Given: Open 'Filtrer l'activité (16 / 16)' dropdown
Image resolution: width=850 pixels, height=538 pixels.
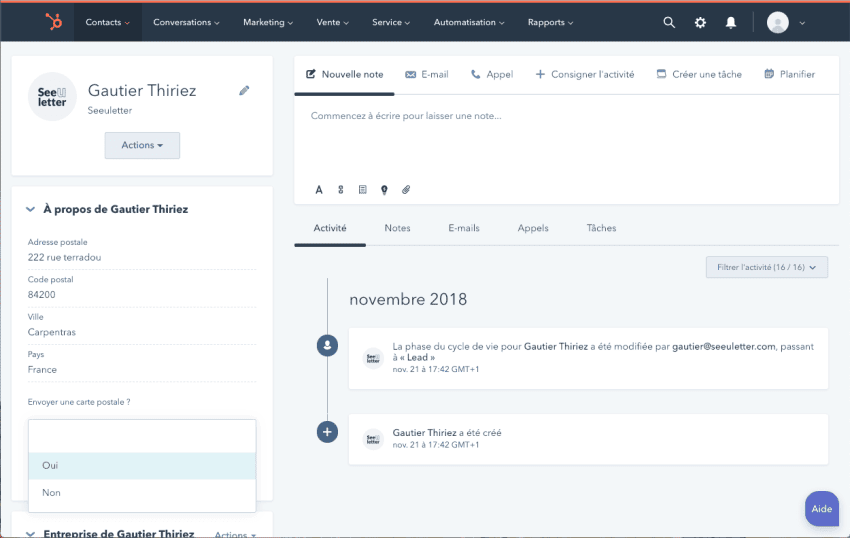Looking at the screenshot, I should 767,267.
